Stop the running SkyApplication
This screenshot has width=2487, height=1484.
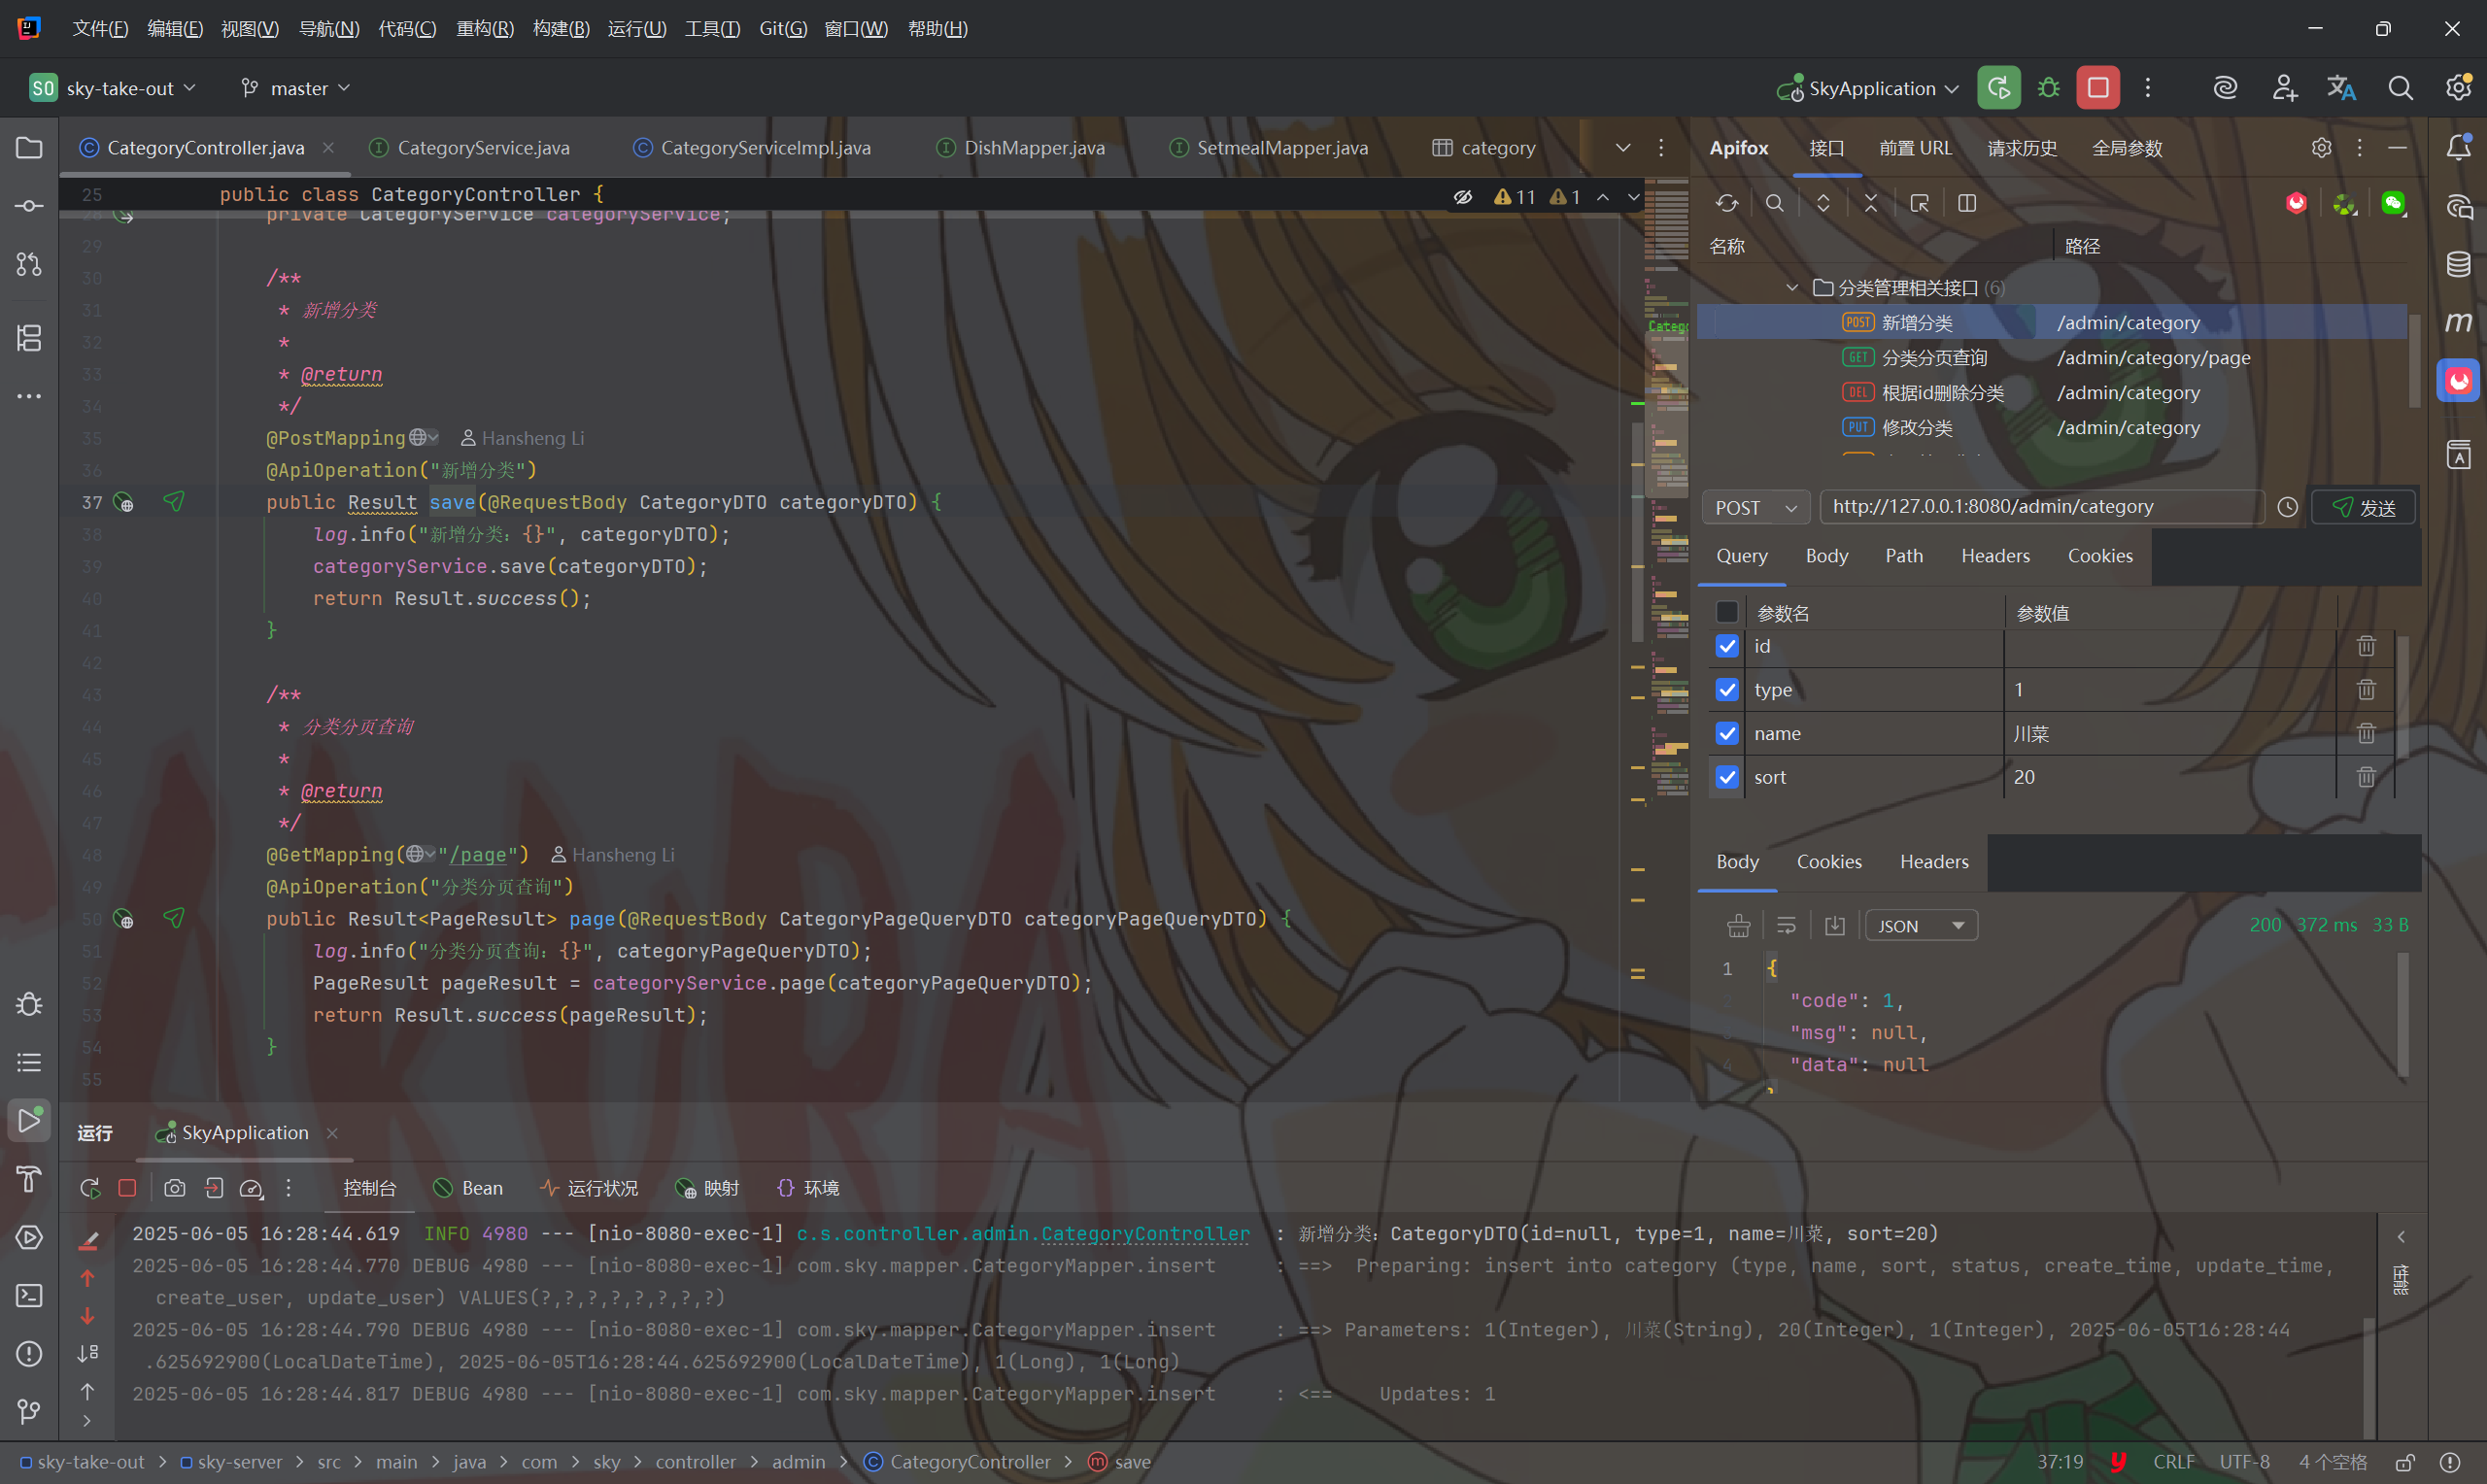[2098, 88]
